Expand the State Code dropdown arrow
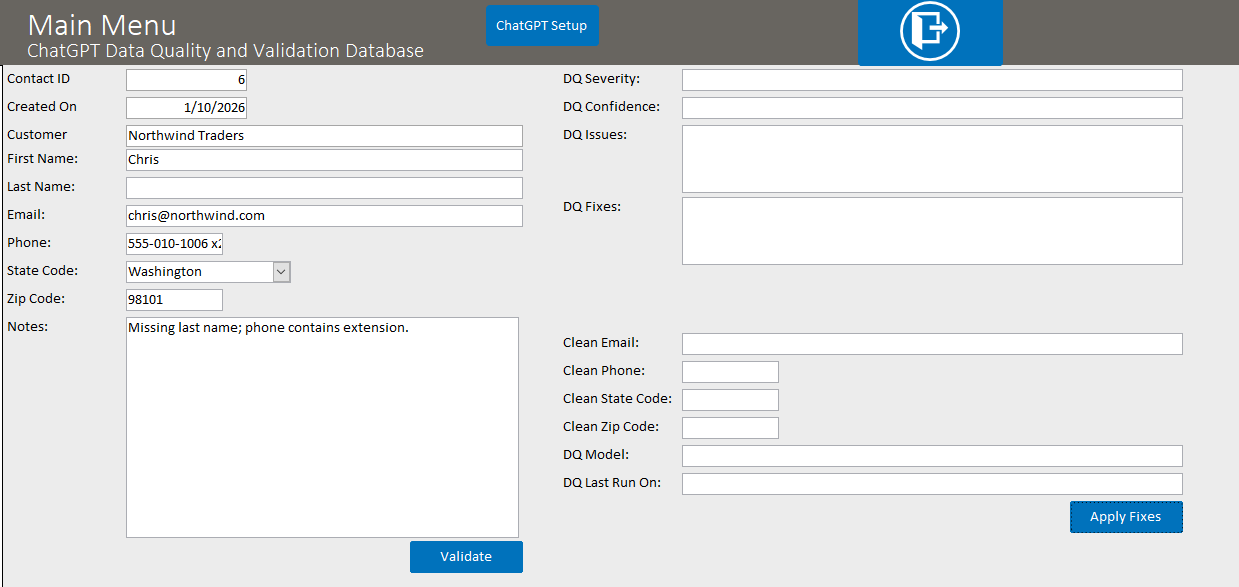Viewport: 1239px width, 587px height. pos(281,272)
